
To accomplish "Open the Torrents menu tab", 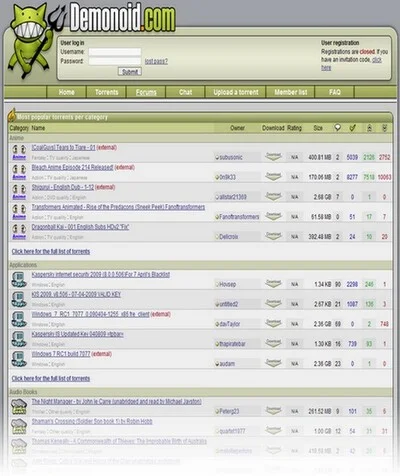I will [x=106, y=92].
